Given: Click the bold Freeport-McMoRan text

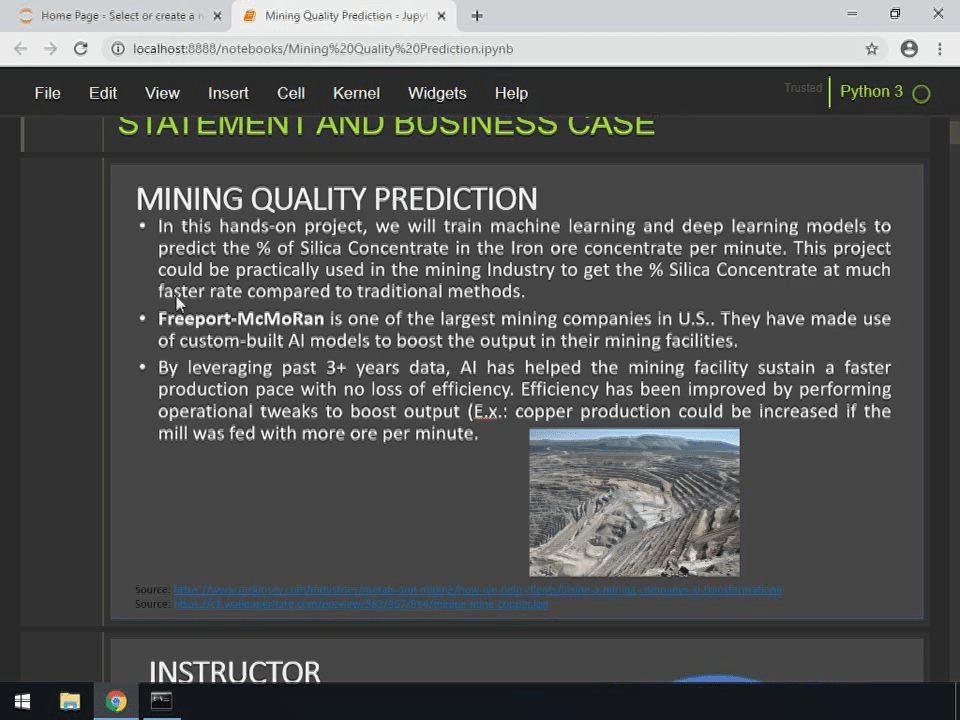Looking at the screenshot, I should pos(241,319).
